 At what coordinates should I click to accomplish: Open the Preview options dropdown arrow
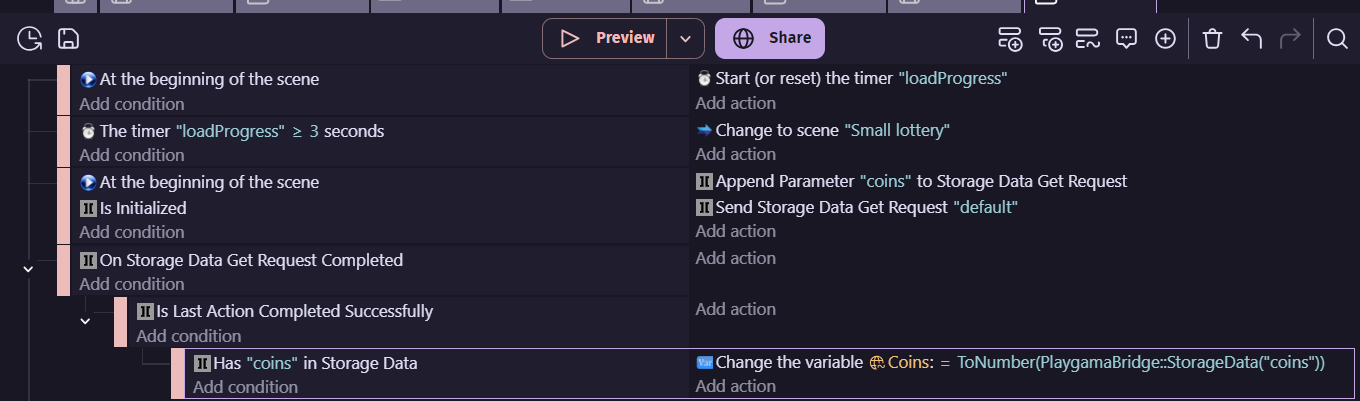coord(685,39)
